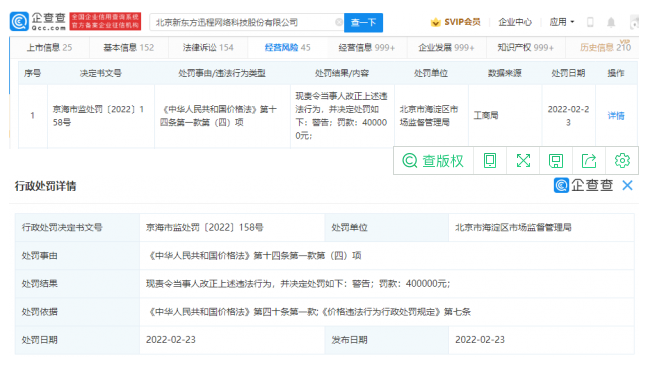
Task: Open the 企业发展 tab
Action: point(446,48)
